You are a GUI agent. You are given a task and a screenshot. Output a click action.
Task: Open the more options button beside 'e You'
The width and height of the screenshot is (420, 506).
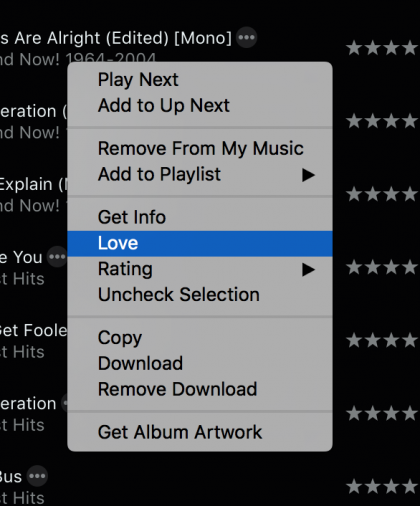point(57,257)
